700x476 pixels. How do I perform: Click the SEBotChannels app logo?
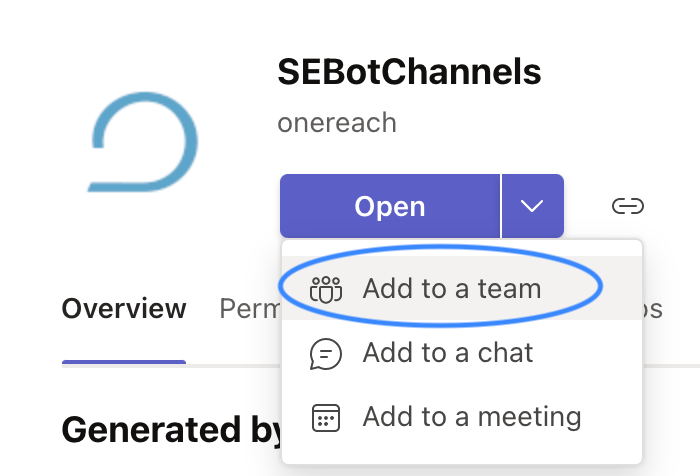(x=142, y=142)
